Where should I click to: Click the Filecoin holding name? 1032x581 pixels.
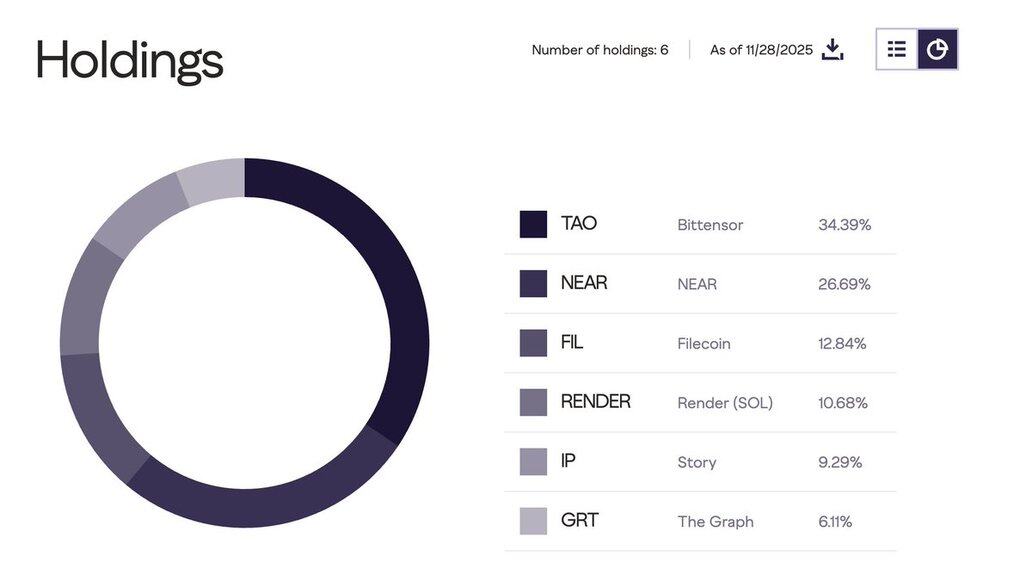click(x=704, y=344)
